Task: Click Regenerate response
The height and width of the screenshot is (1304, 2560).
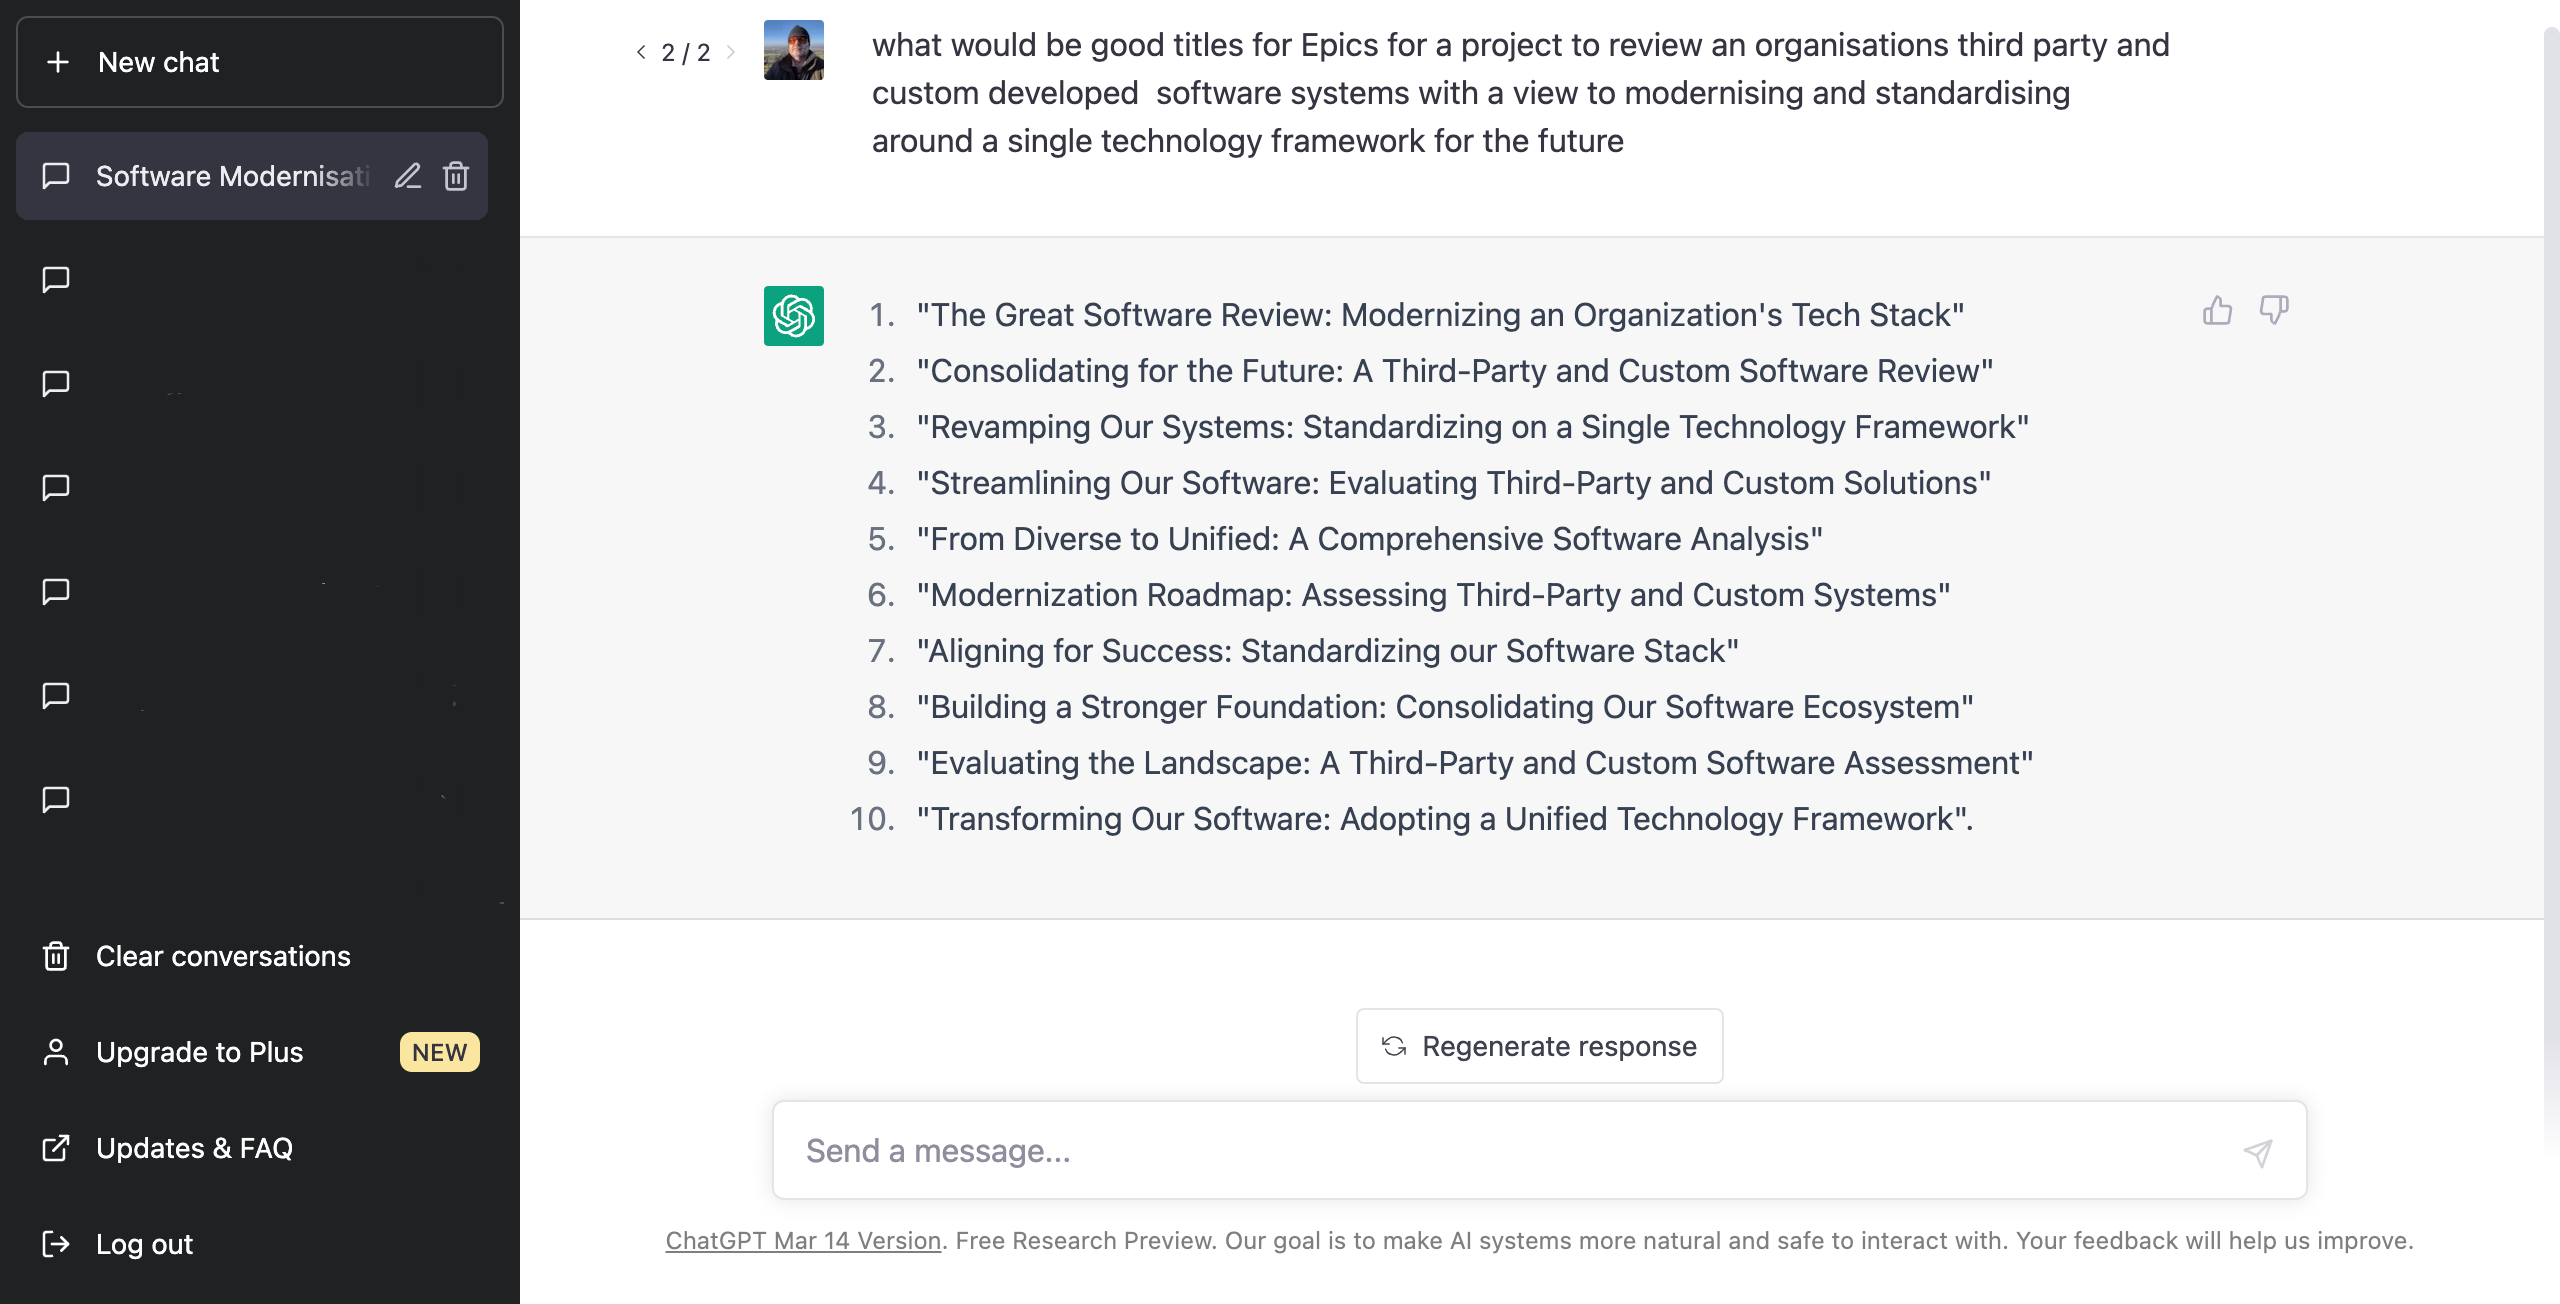Action: (1538, 1046)
